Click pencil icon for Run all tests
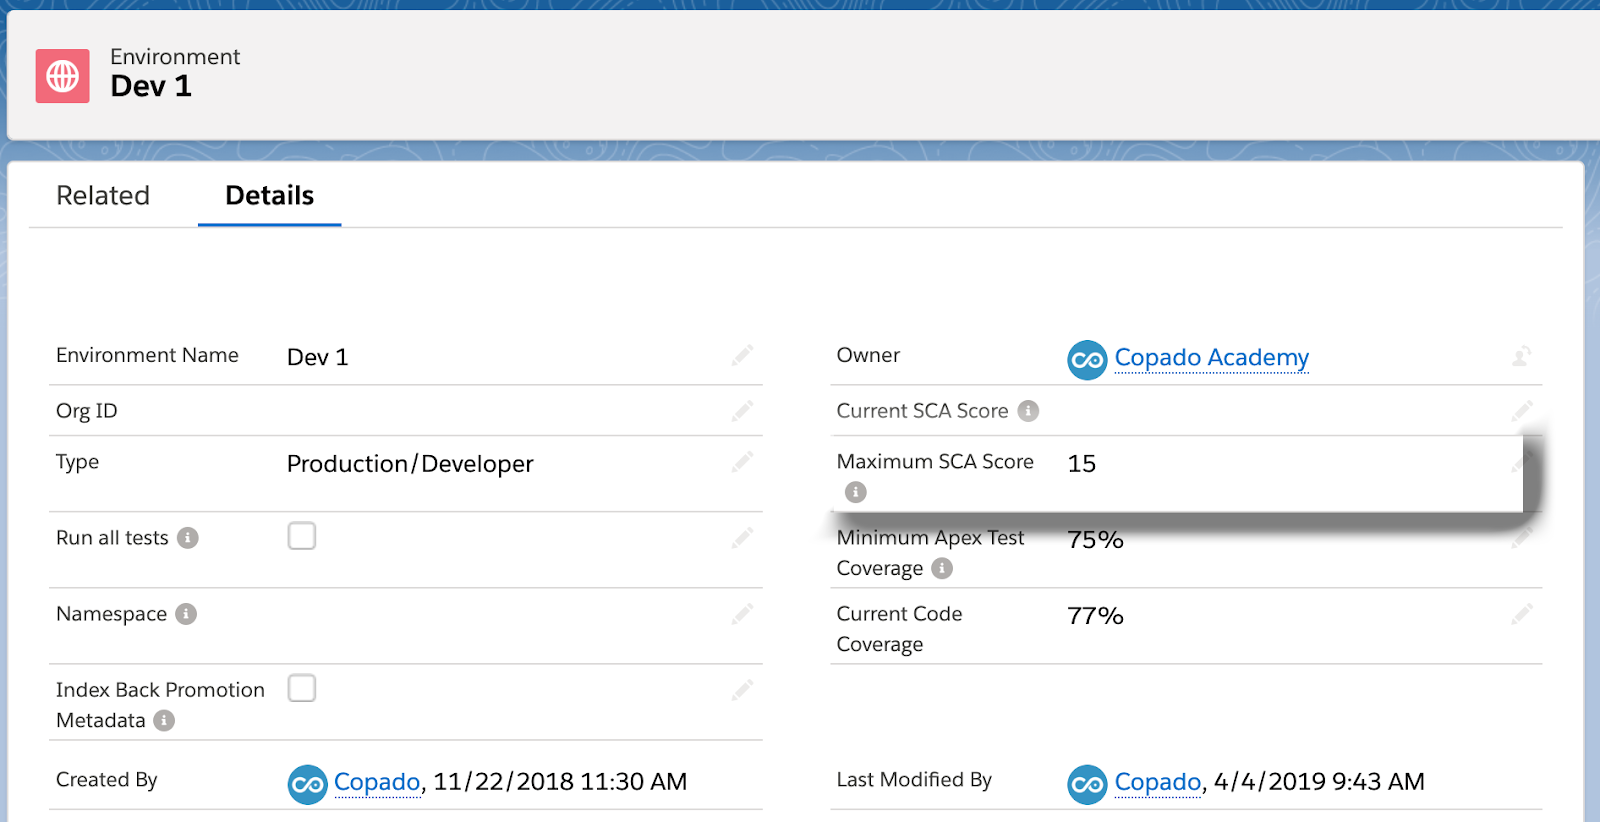 coord(742,538)
